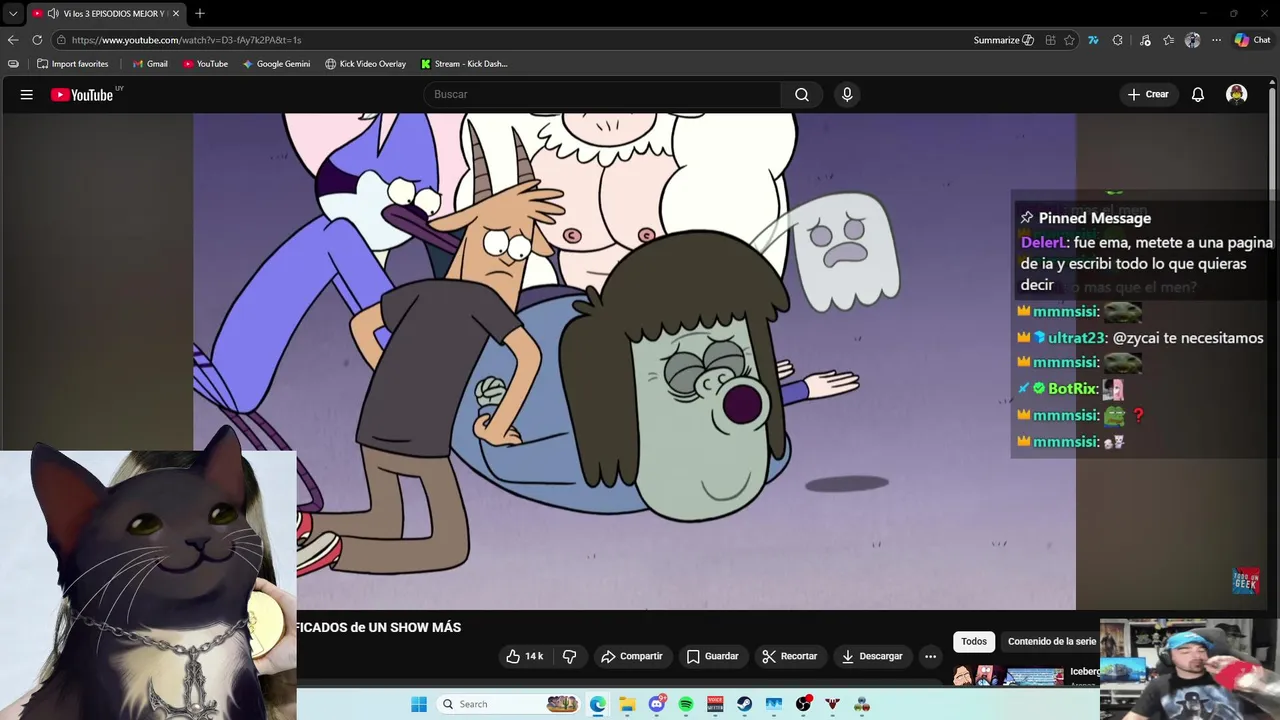This screenshot has height=720, width=1280.
Task: Open Discord from the taskbar
Action: click(x=657, y=704)
